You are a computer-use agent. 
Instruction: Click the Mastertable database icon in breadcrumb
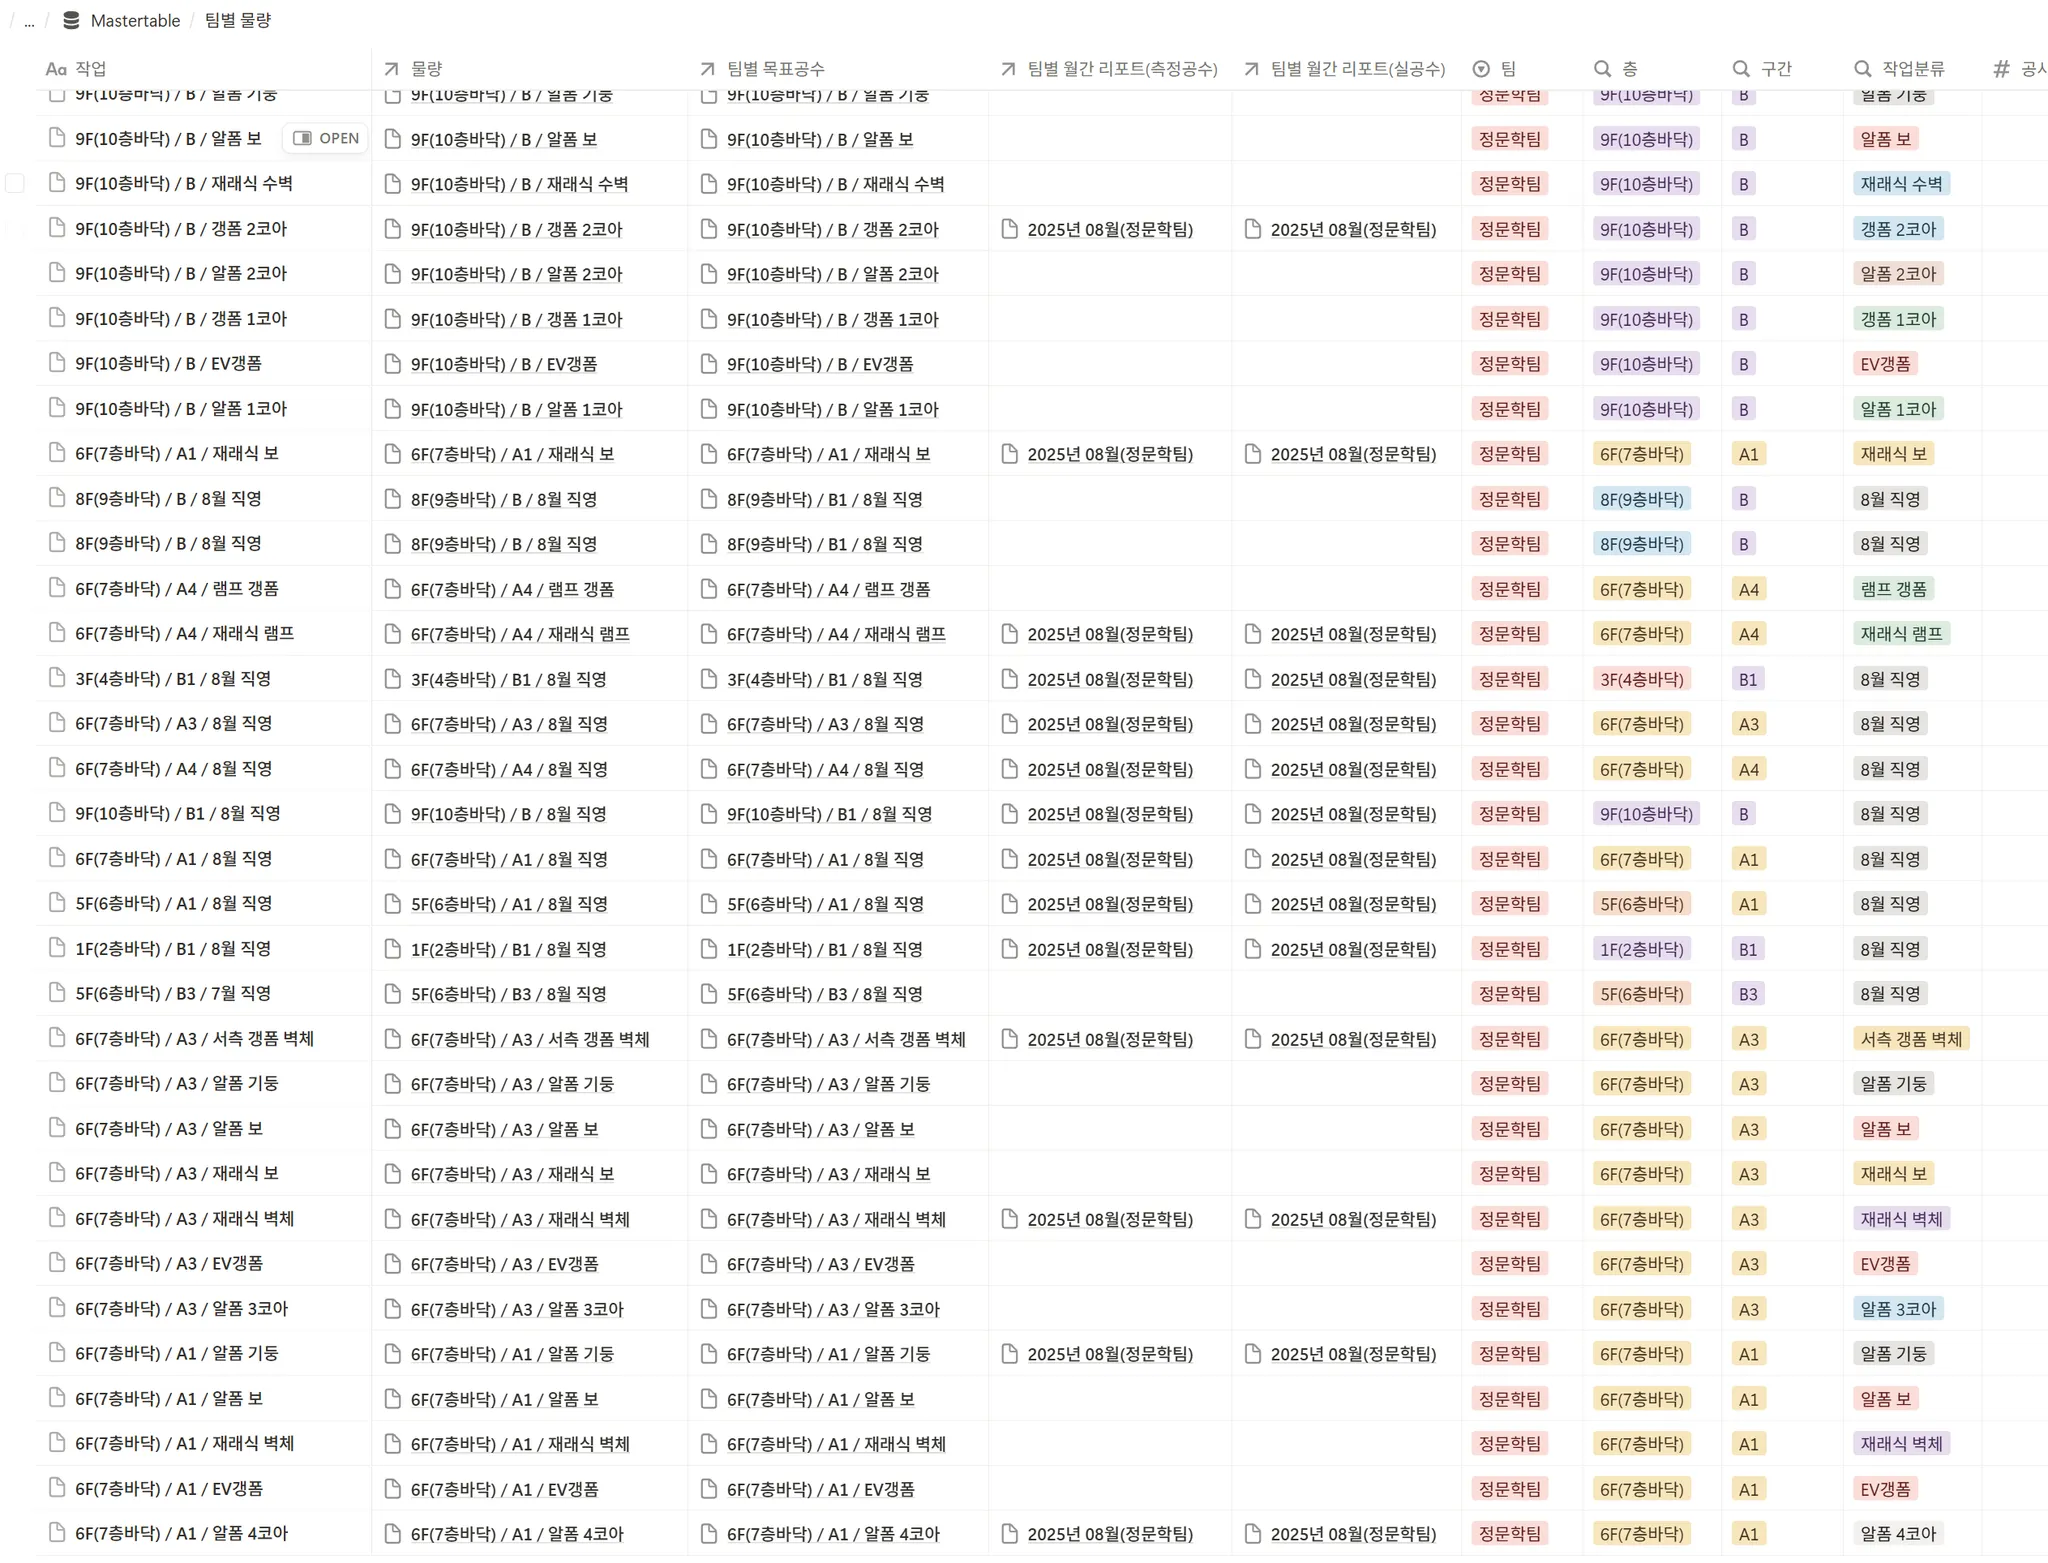point(71,20)
